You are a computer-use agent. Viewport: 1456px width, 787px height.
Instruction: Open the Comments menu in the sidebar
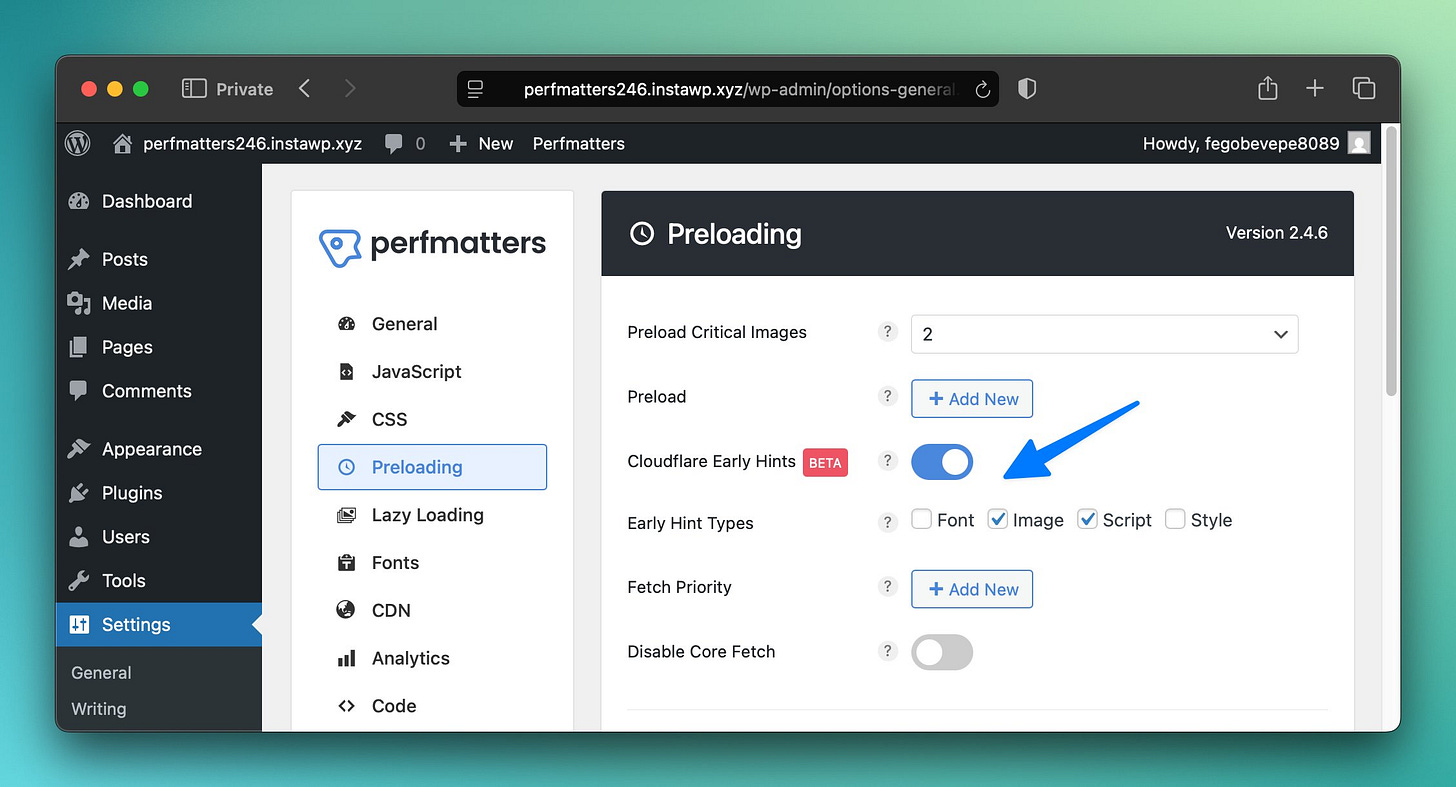coord(159,391)
